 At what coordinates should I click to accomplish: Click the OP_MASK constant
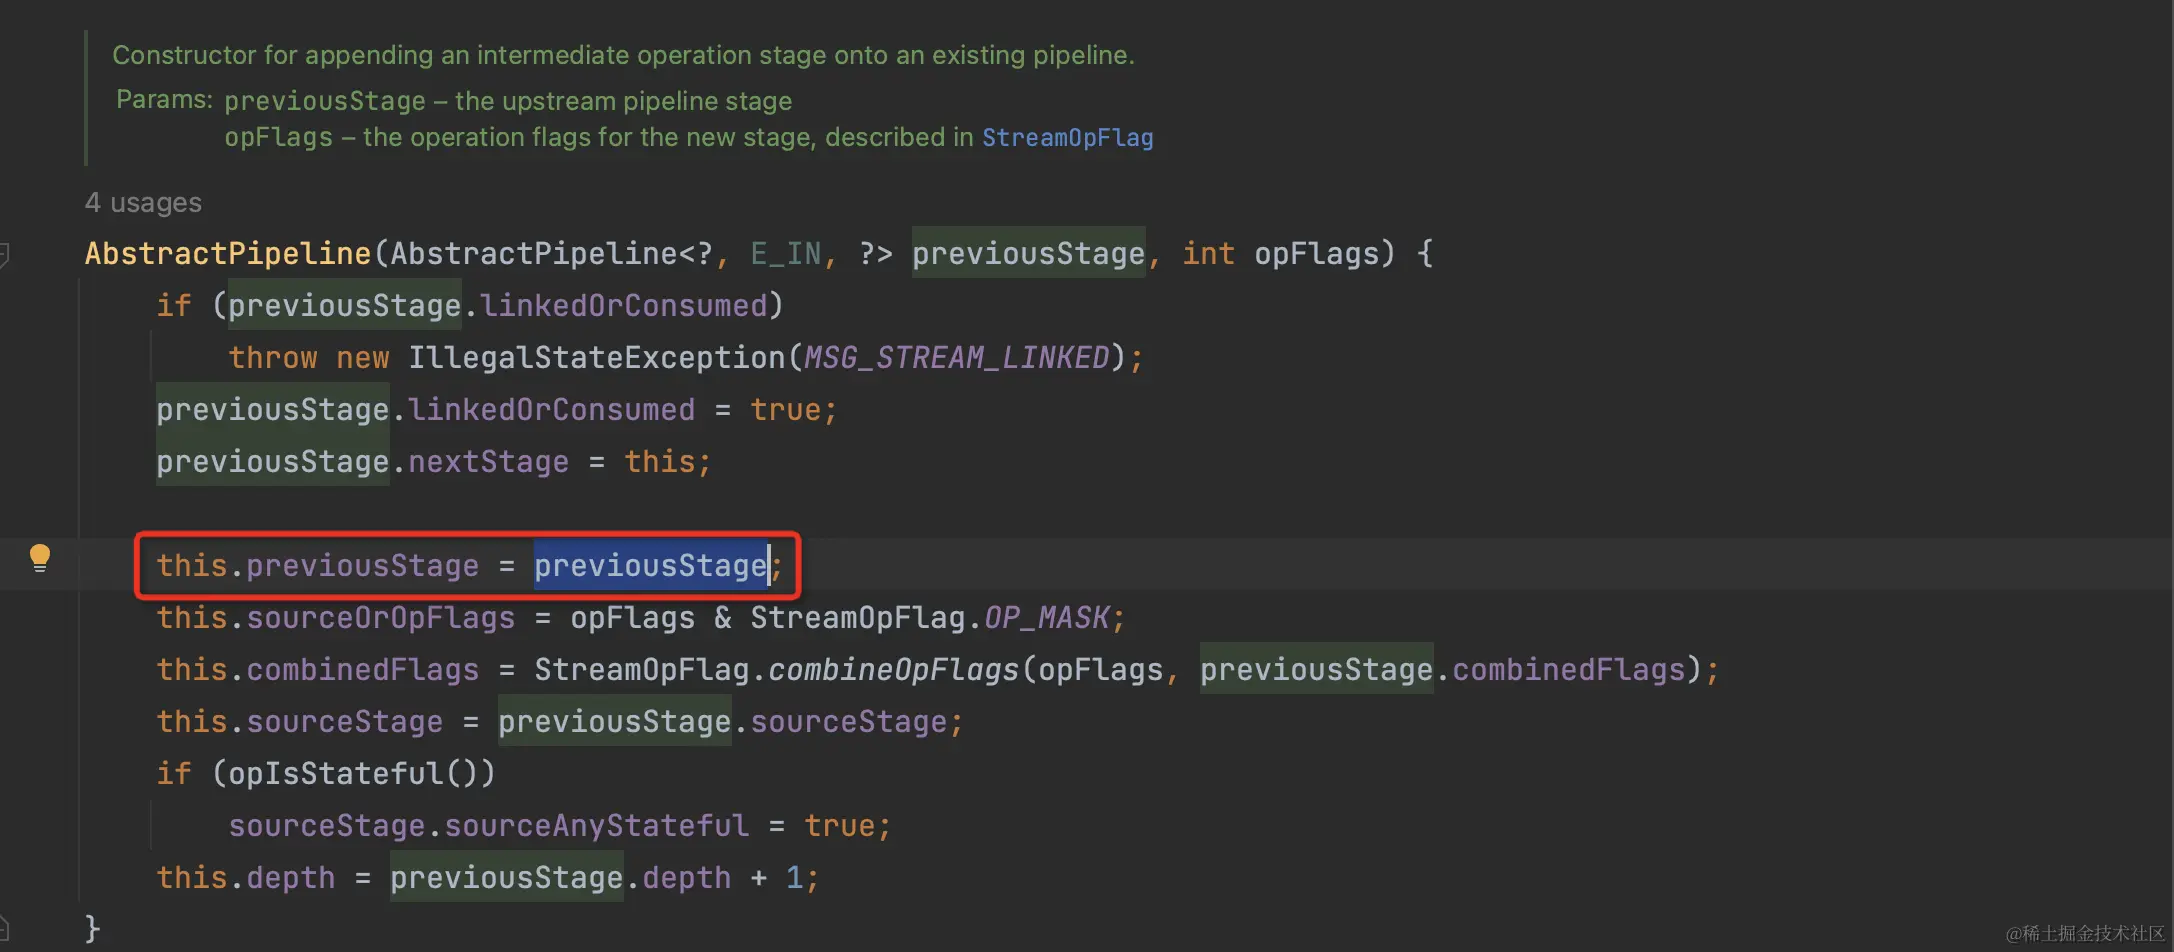pyautogui.click(x=1047, y=618)
